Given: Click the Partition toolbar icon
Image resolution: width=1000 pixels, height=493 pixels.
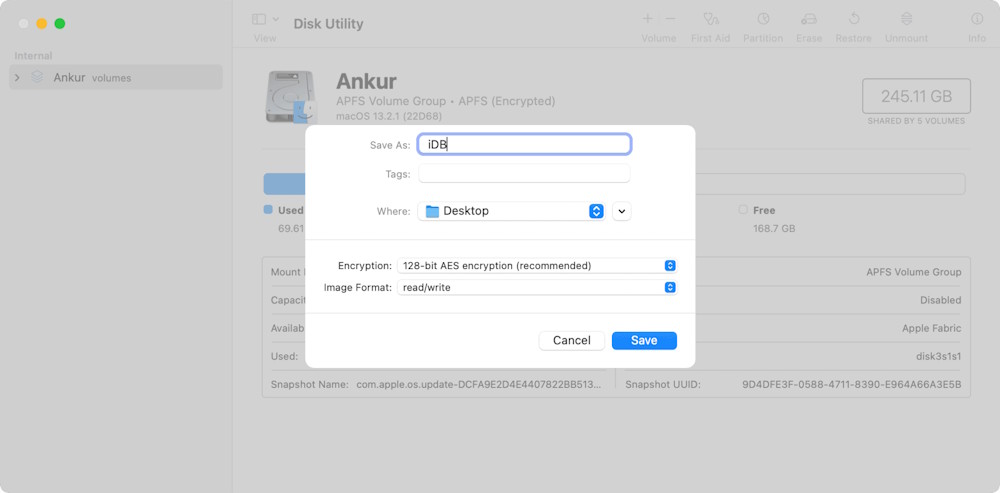Looking at the screenshot, I should (763, 19).
